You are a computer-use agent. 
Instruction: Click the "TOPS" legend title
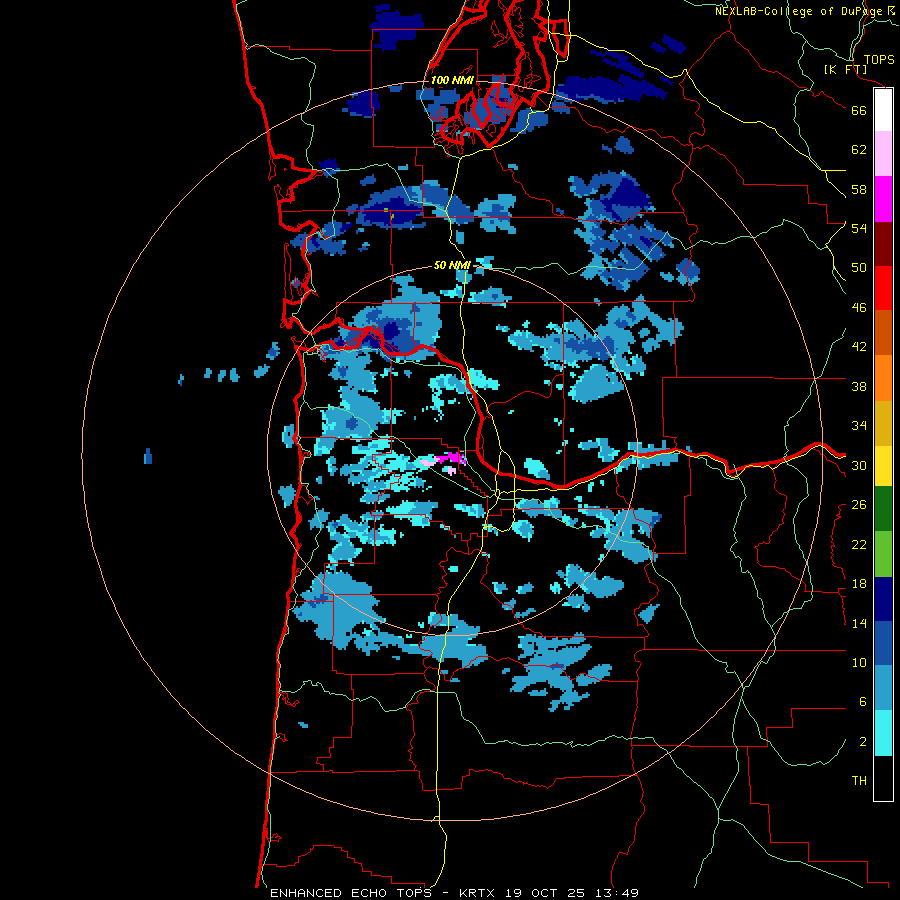[879, 60]
